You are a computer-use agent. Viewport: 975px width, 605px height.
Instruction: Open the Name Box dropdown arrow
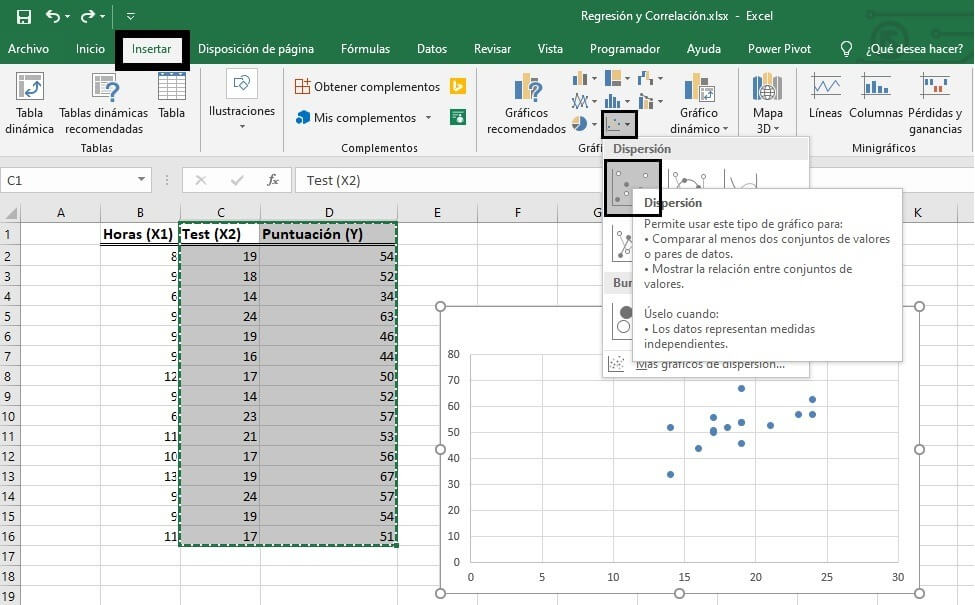141,180
